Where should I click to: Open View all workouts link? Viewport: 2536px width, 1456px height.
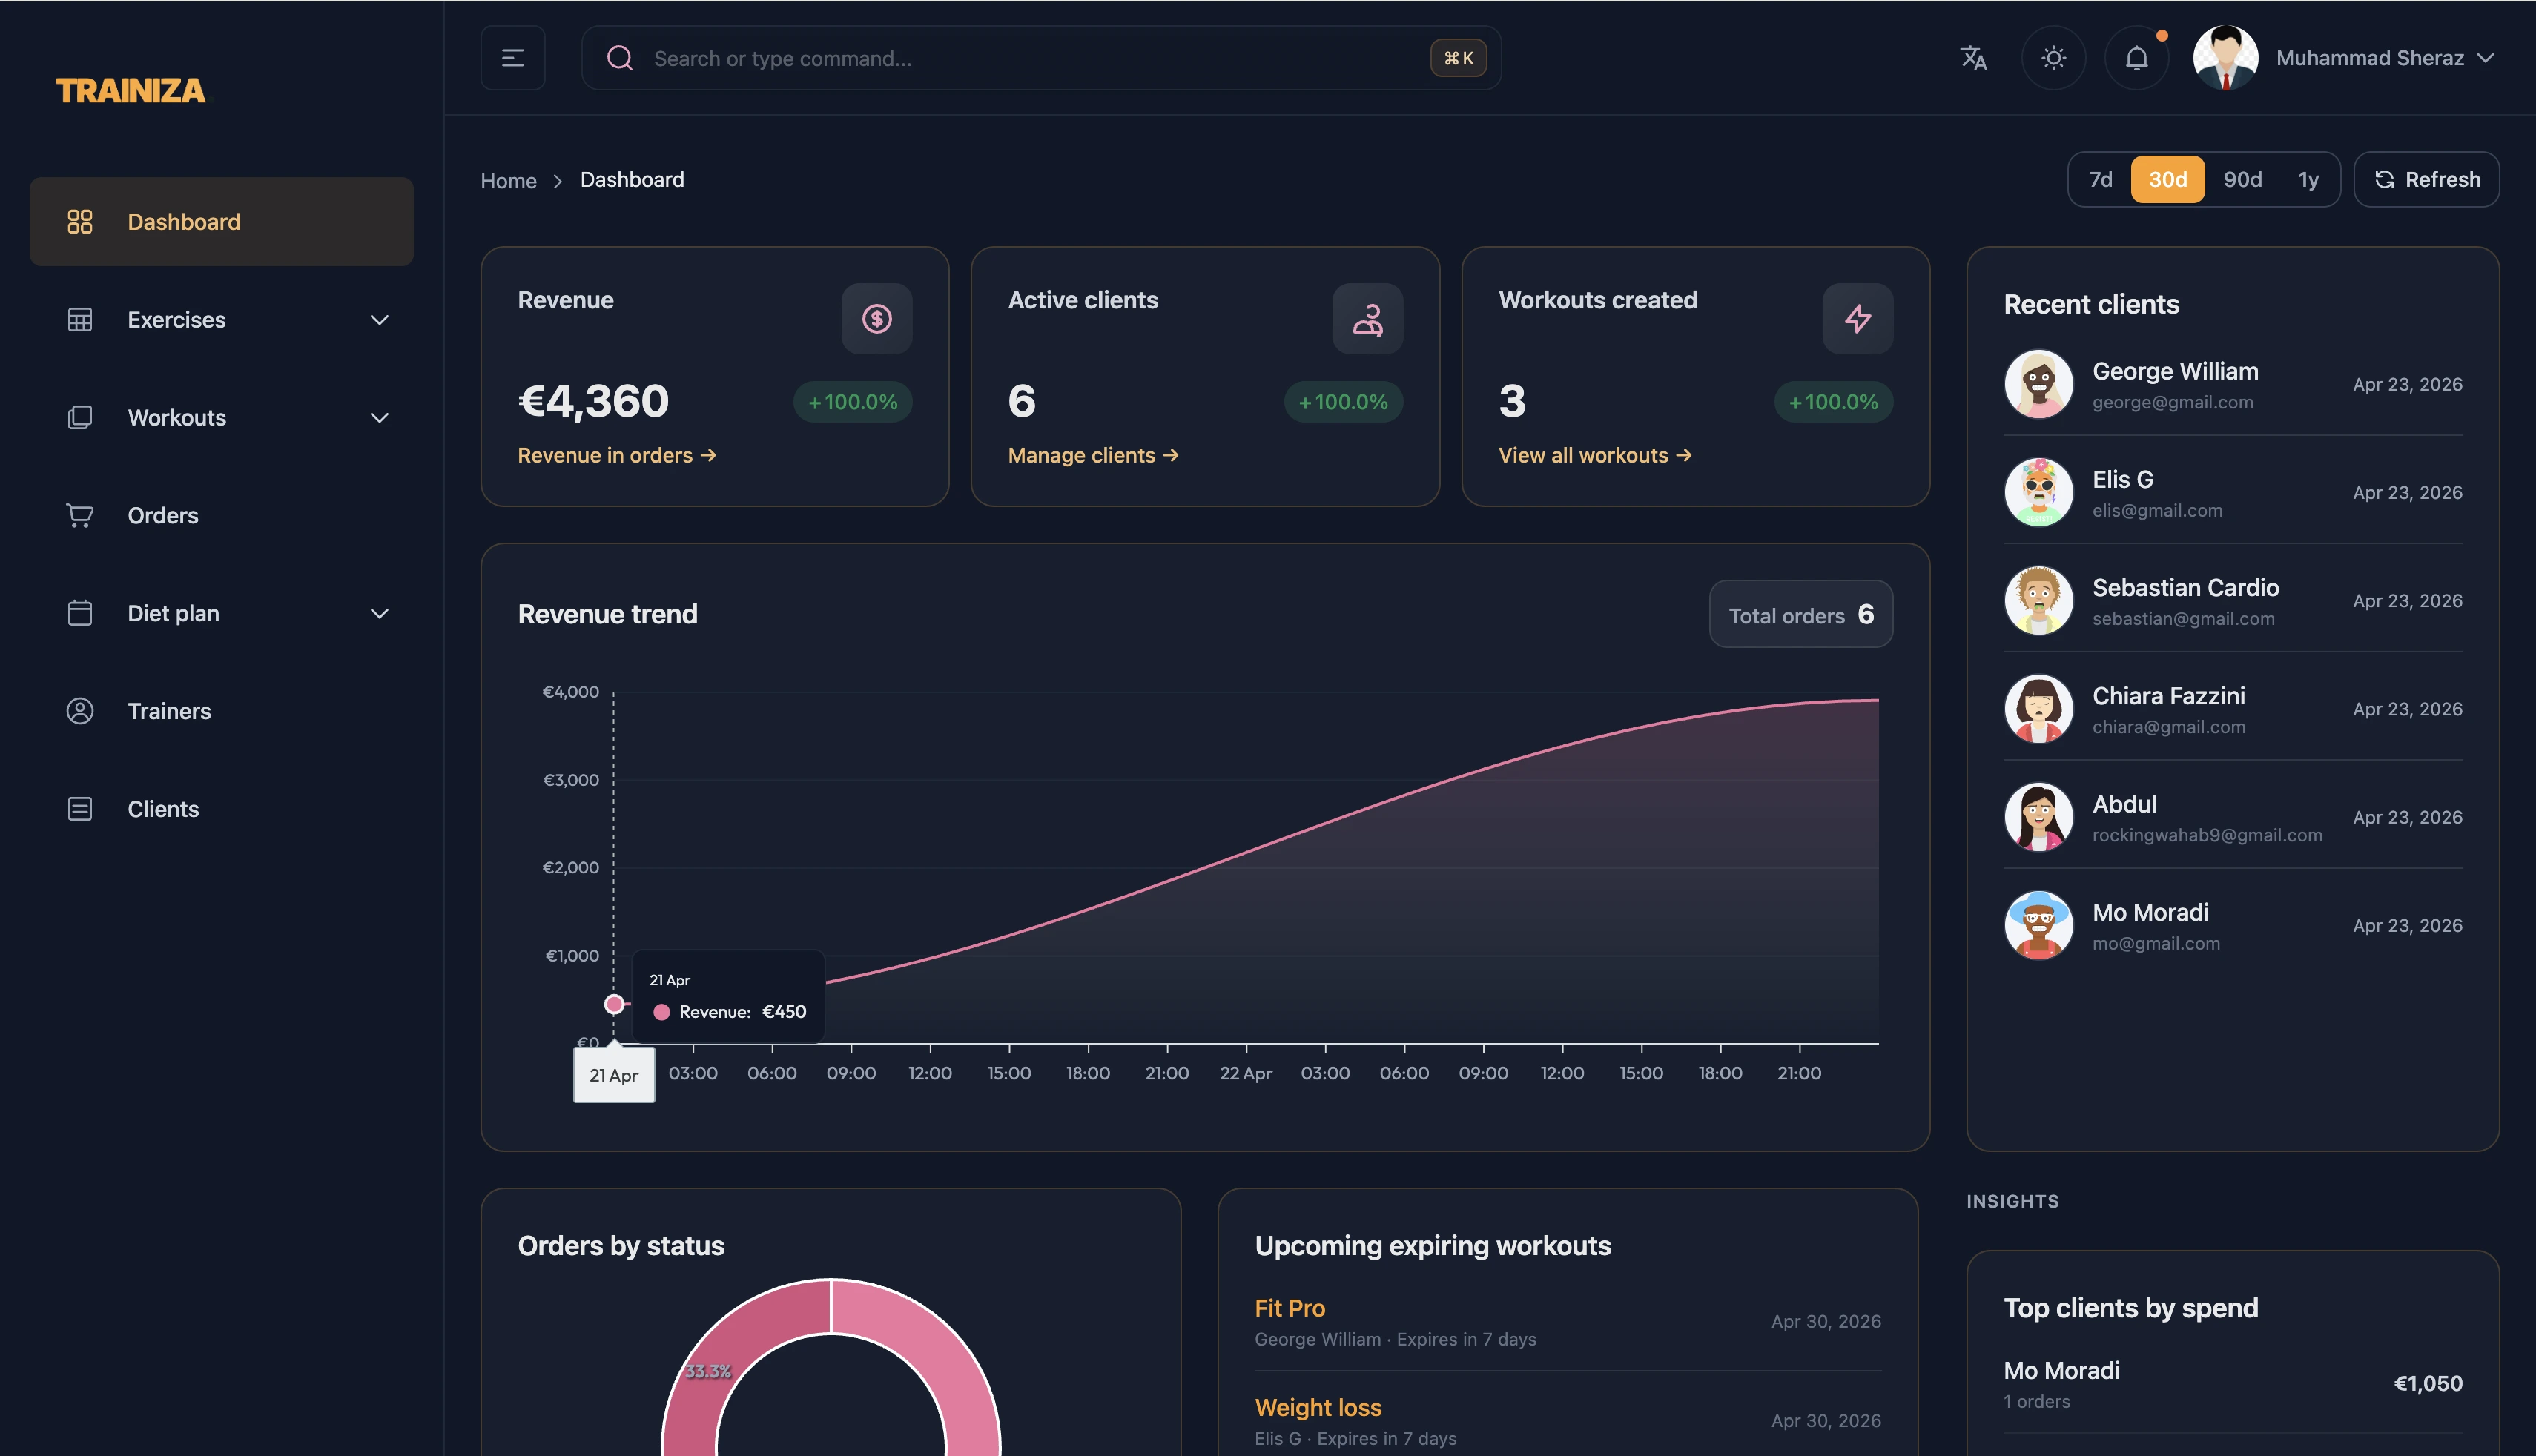(x=1595, y=455)
